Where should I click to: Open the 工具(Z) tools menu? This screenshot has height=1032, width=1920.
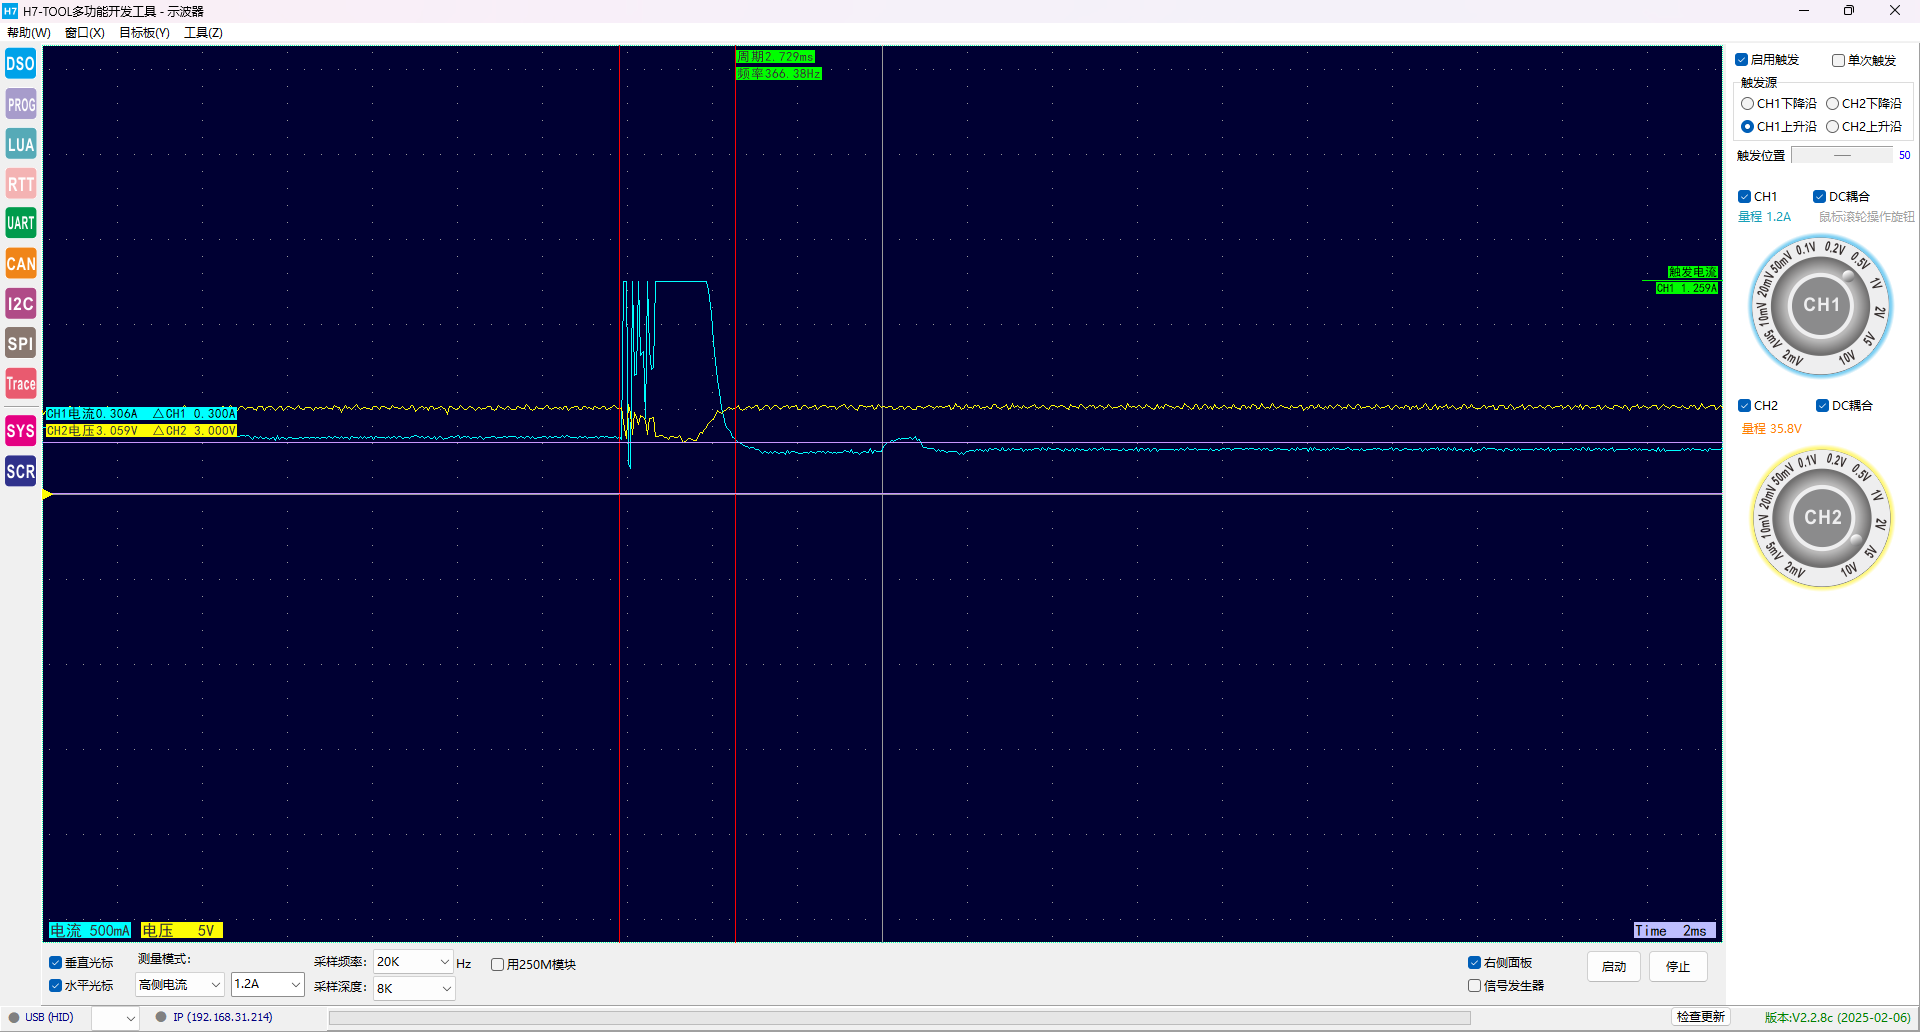pos(203,33)
